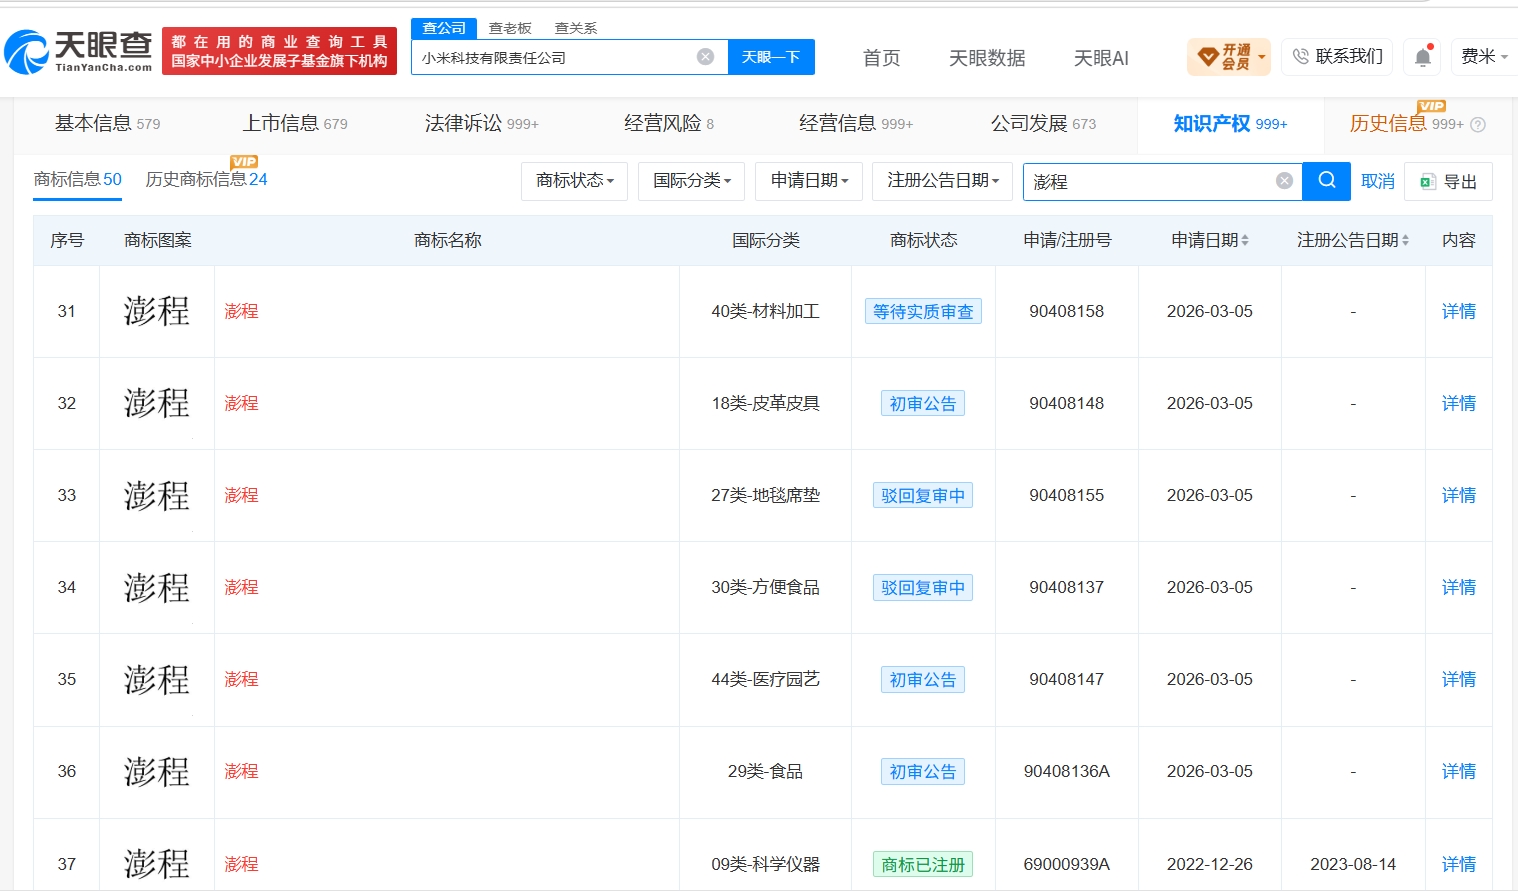The width and height of the screenshot is (1518, 891).
Task: Switch to the 查老板 search tab
Action: (510, 28)
